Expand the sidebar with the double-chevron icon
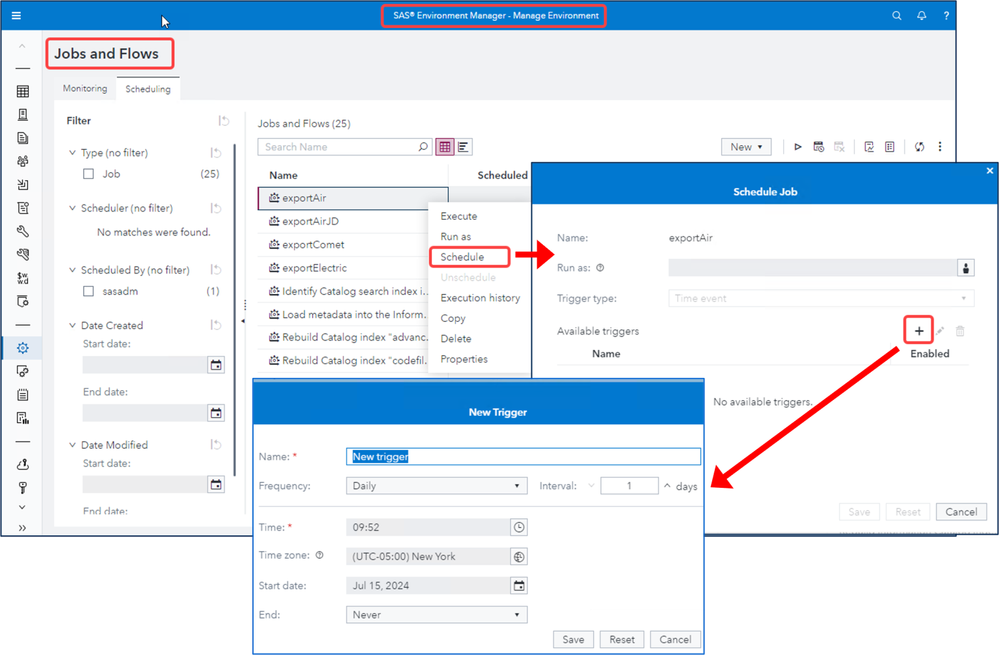The height and width of the screenshot is (655, 999). (23, 528)
